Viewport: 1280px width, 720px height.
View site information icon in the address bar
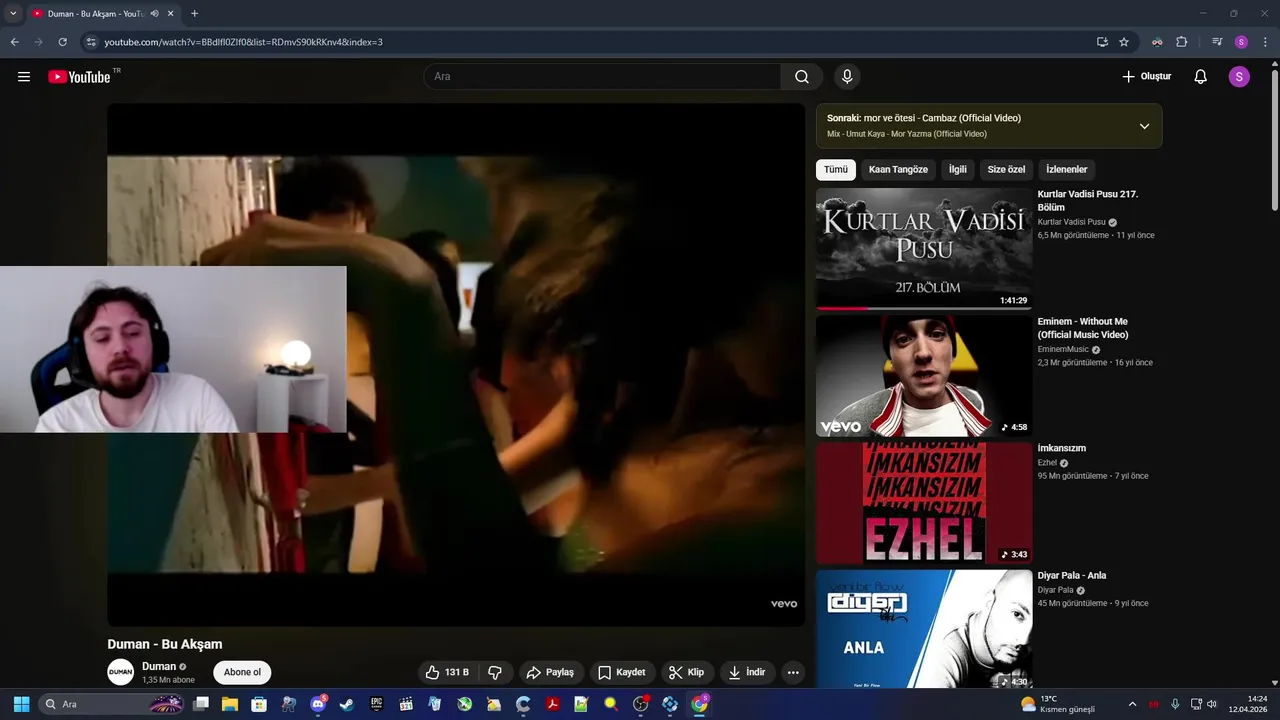click(90, 42)
